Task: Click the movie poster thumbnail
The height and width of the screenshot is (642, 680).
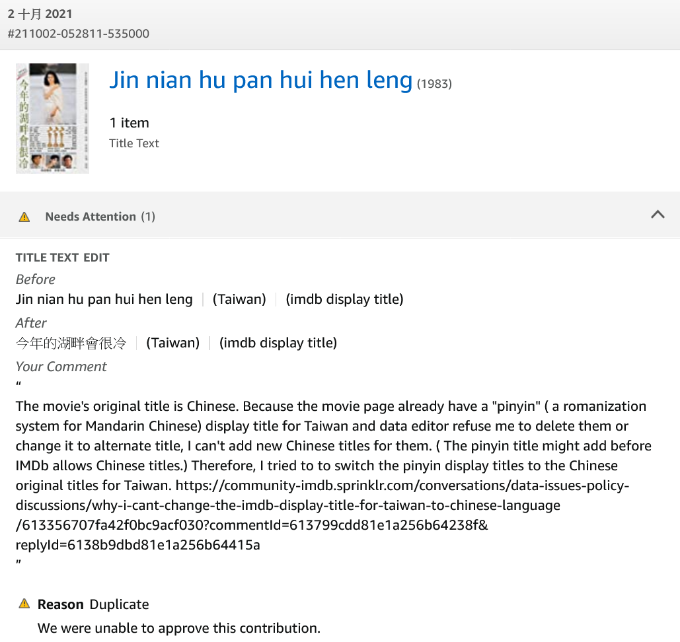Action: tap(52, 118)
